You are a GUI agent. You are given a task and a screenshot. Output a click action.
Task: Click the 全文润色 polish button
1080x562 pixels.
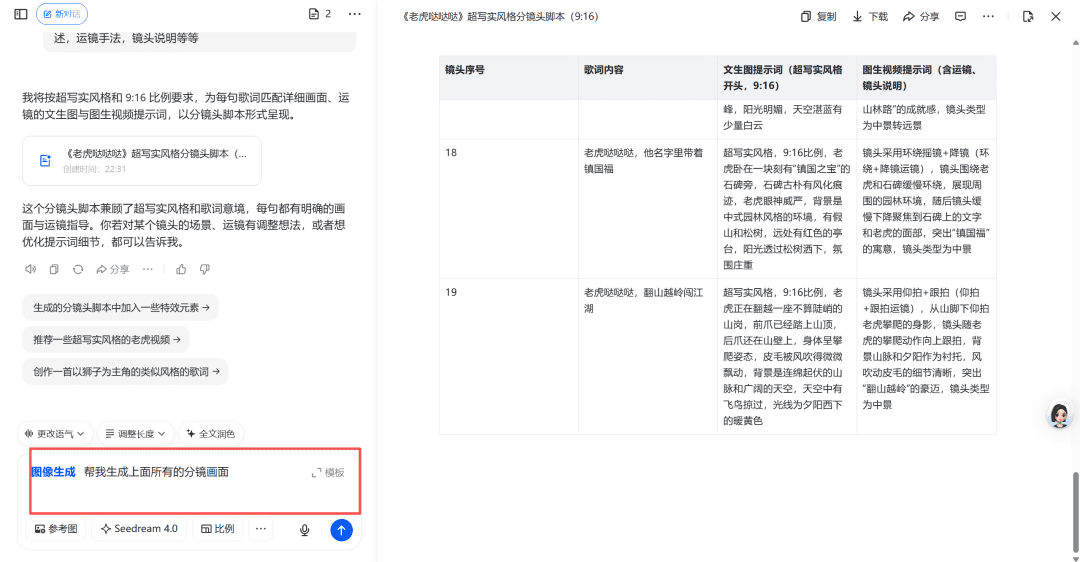(211, 434)
